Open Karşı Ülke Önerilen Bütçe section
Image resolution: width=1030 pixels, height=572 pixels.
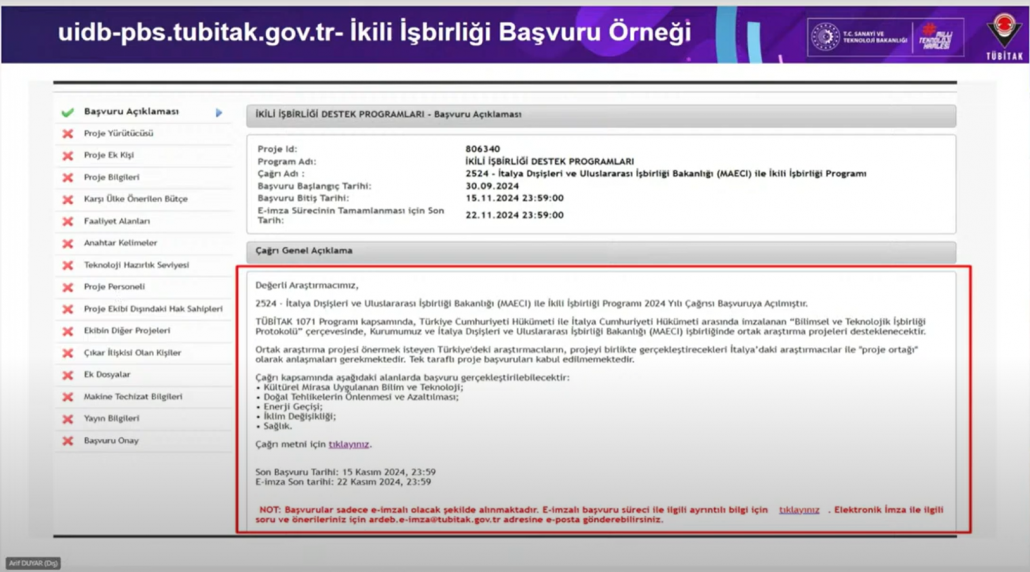pyautogui.click(x=135, y=199)
